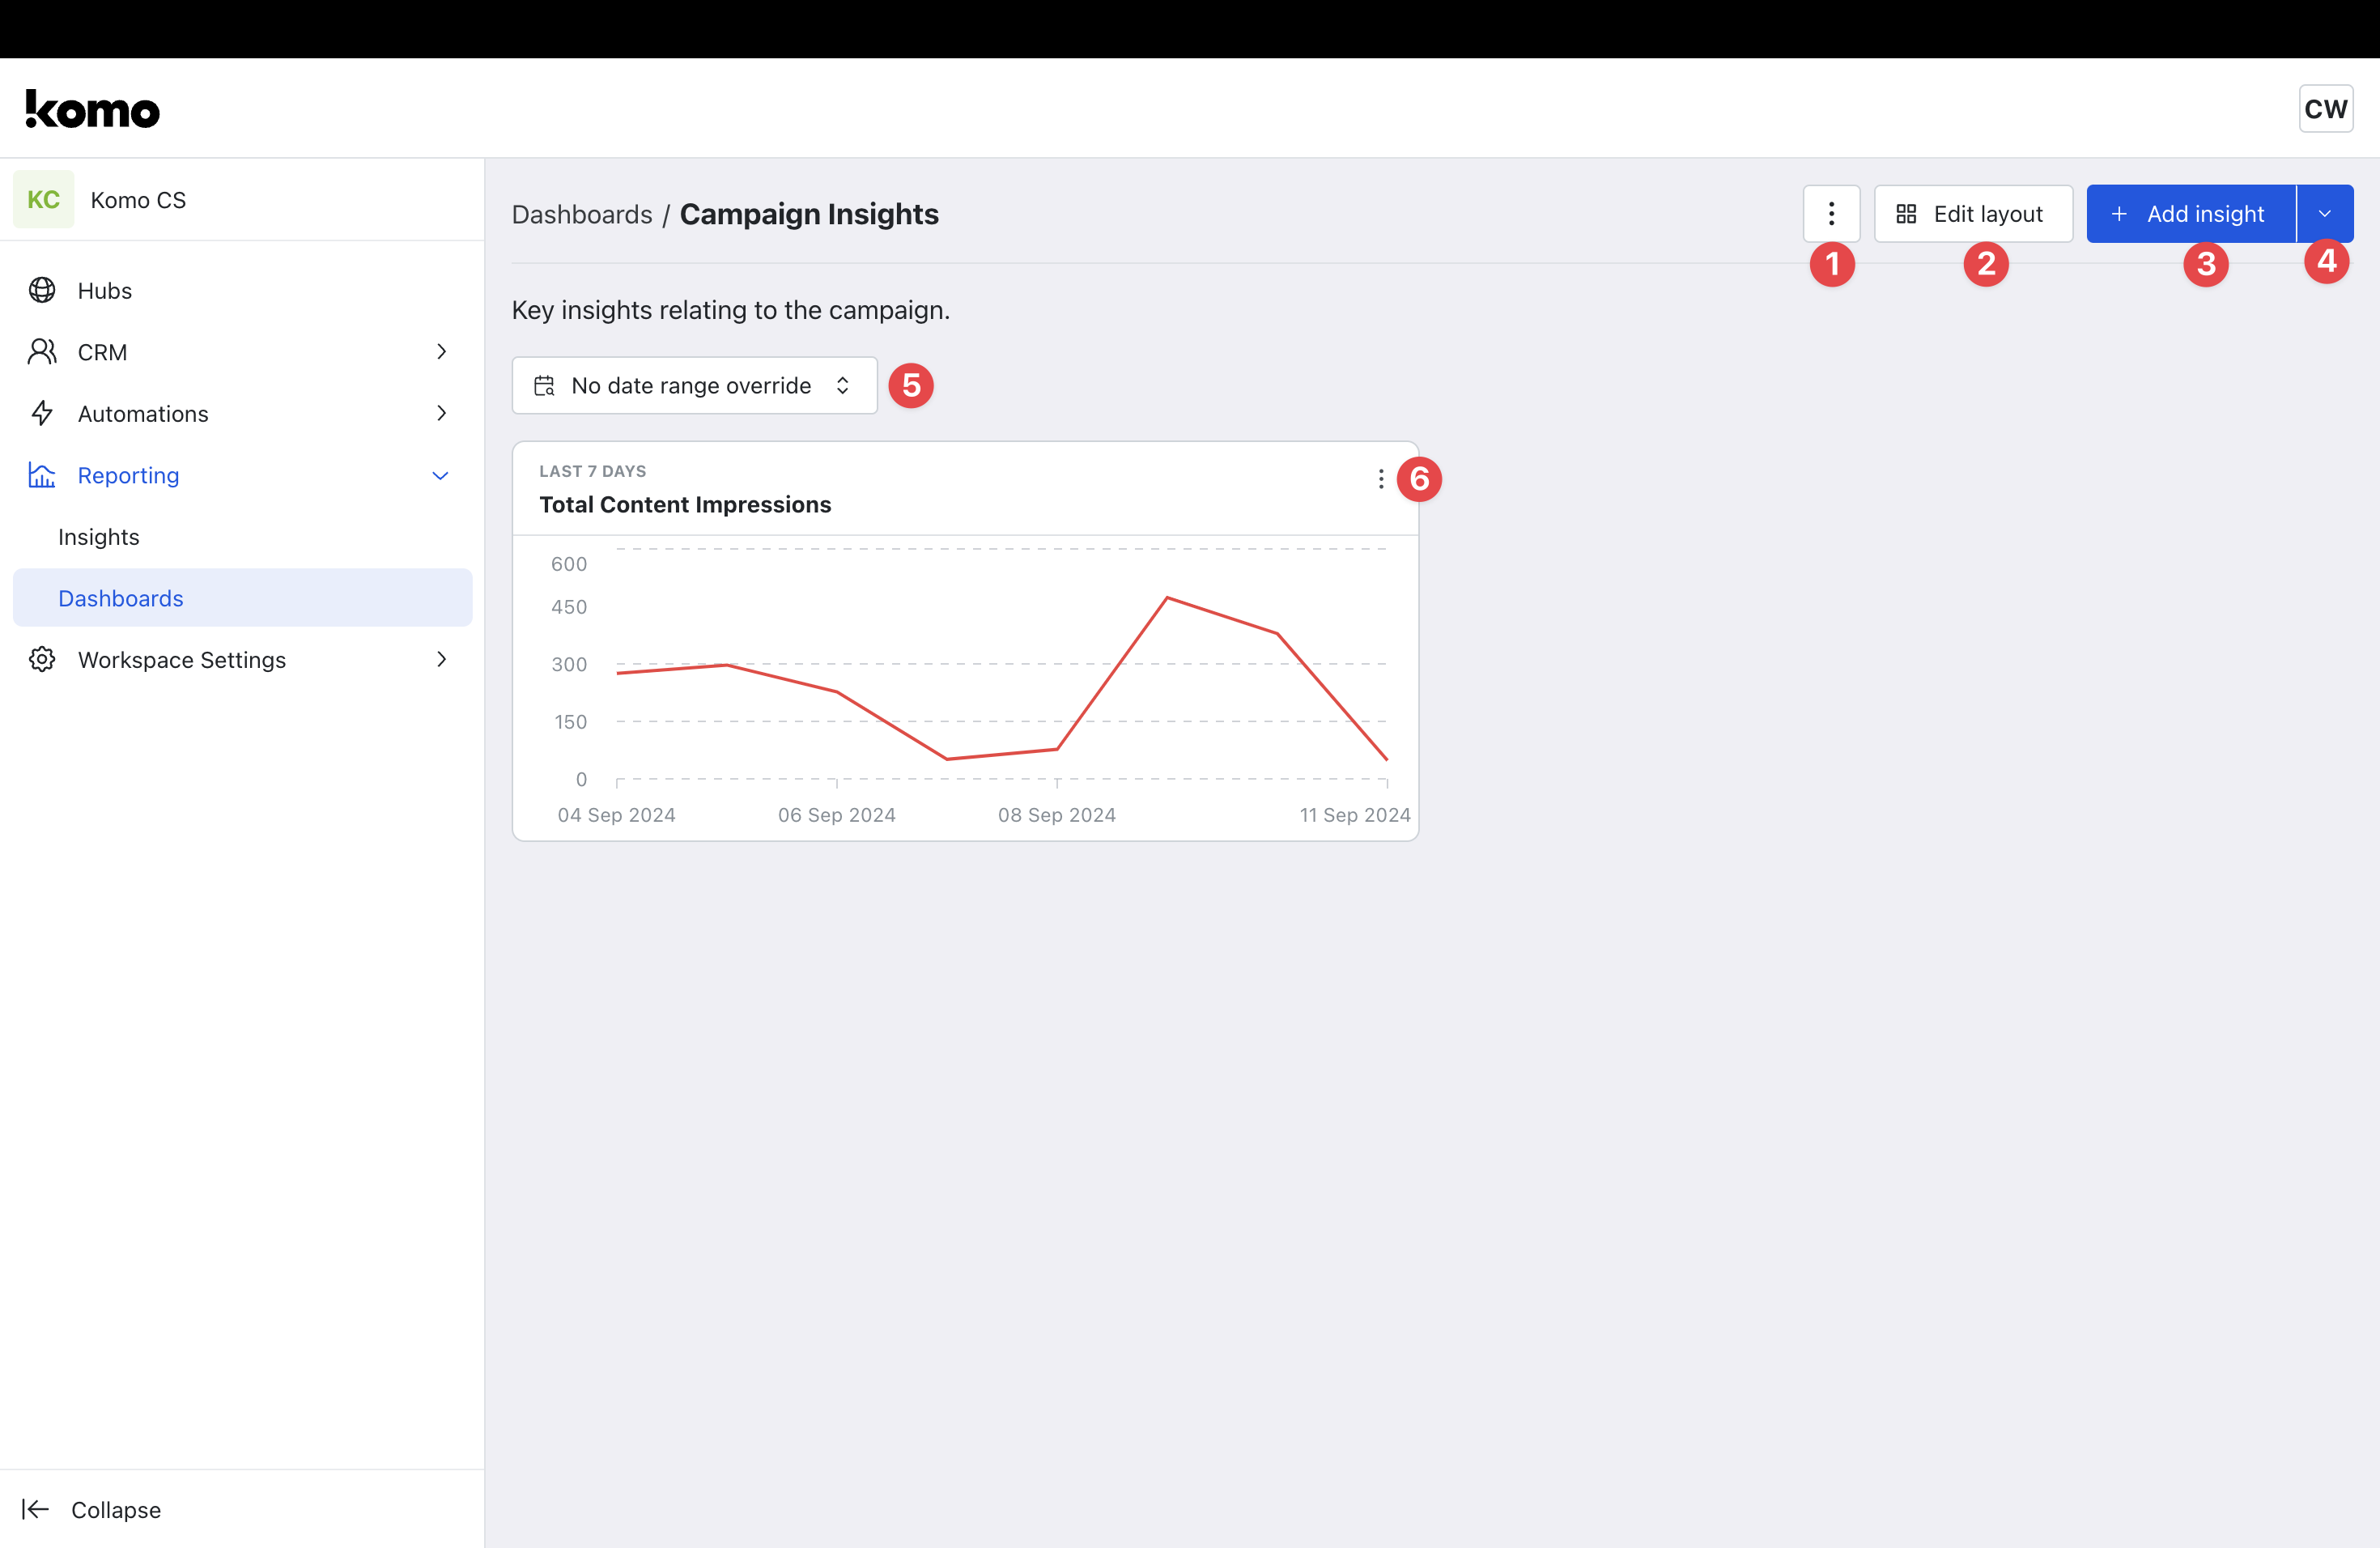This screenshot has width=2380, height=1548.
Task: Click the Add insight button
Action: point(2190,214)
